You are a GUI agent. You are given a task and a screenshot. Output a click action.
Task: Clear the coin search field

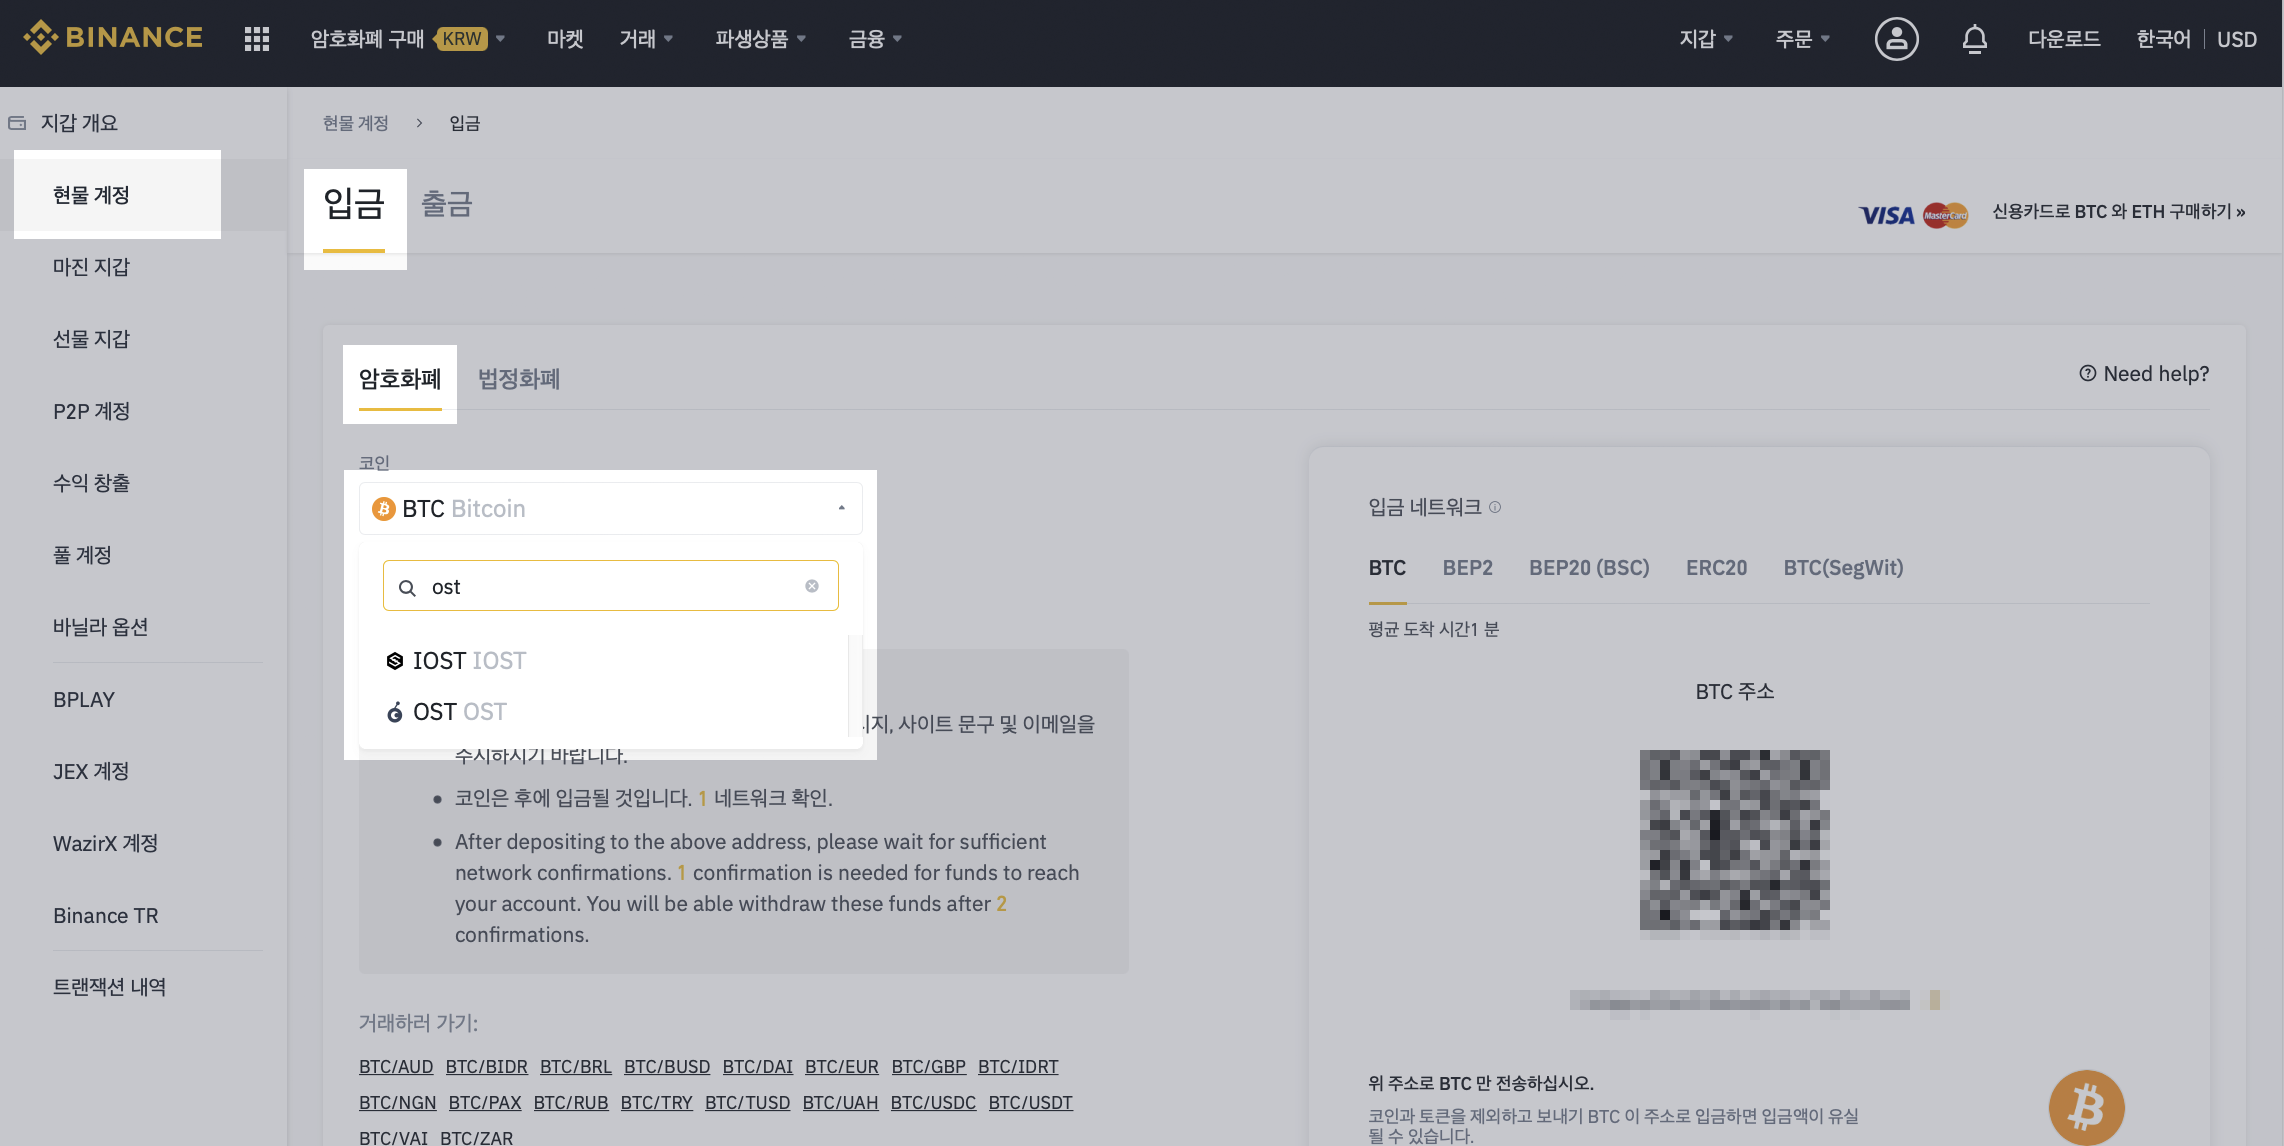(x=812, y=586)
